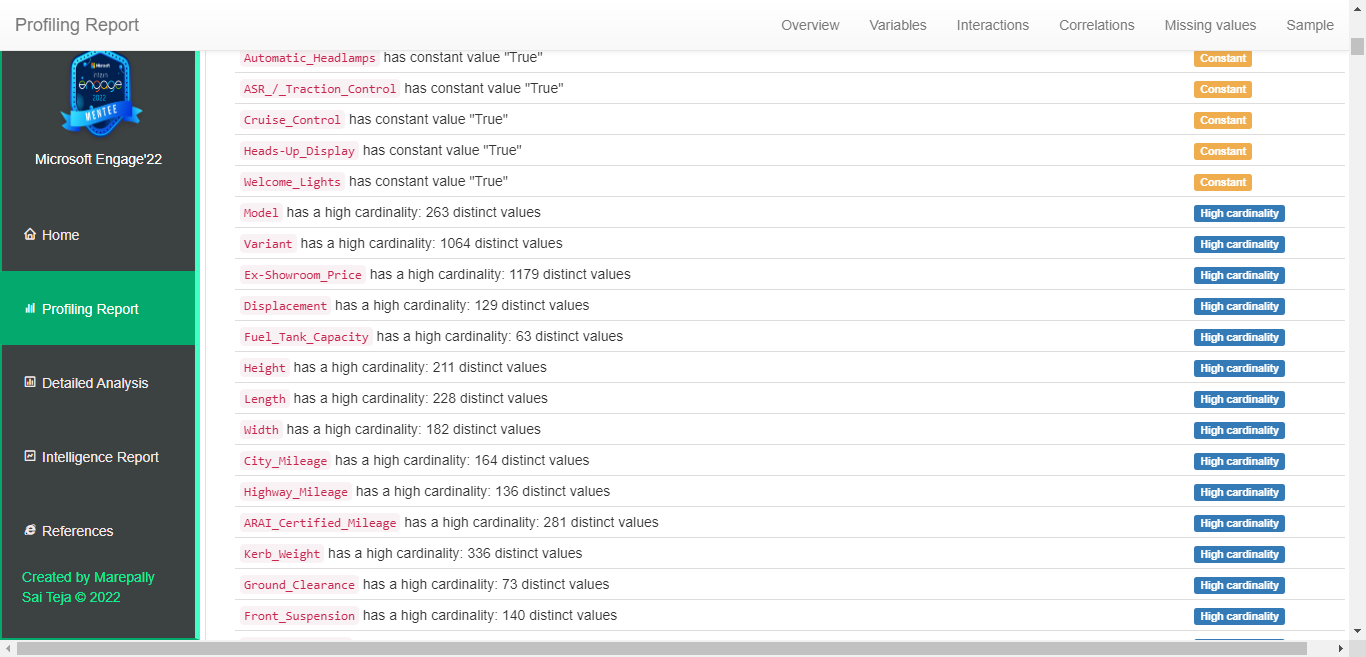
Task: Click the Constant badge for Automatic_Headlamps
Action: click(x=1222, y=58)
